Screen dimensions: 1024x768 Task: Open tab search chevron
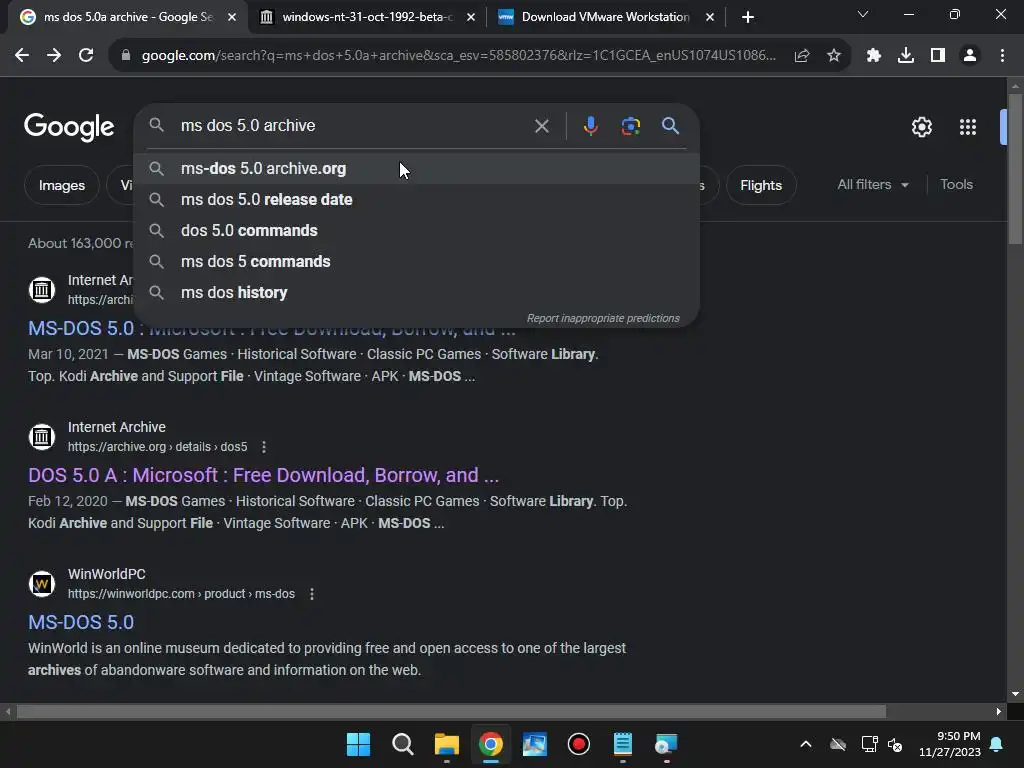tap(863, 14)
